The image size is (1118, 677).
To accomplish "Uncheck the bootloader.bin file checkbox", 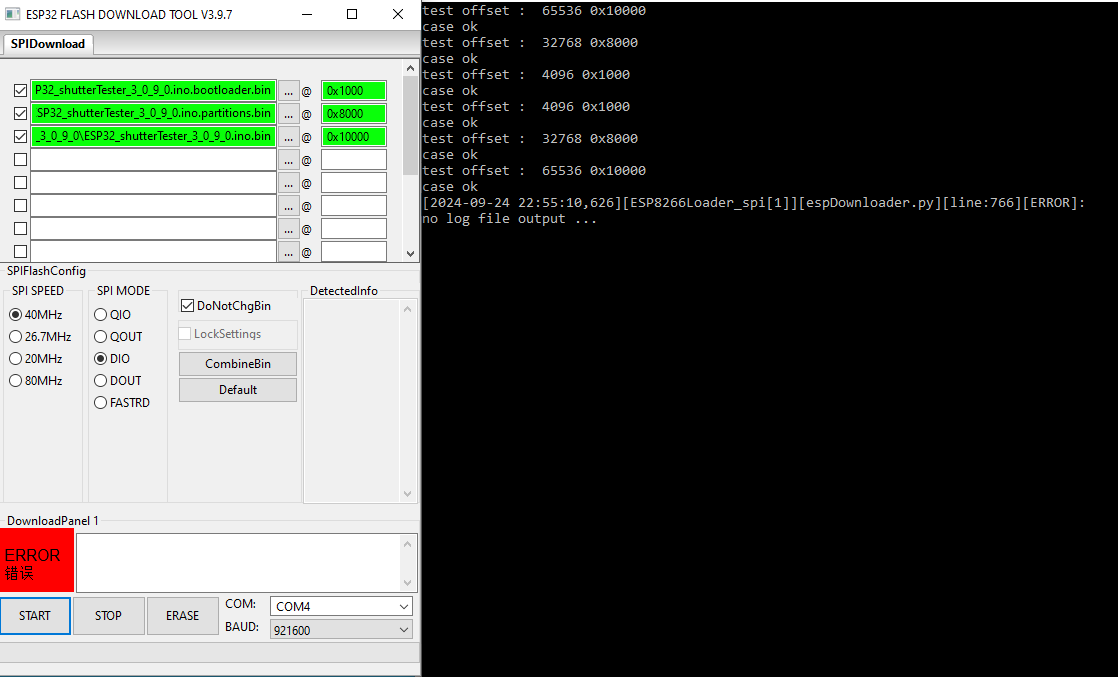I will [20, 91].
